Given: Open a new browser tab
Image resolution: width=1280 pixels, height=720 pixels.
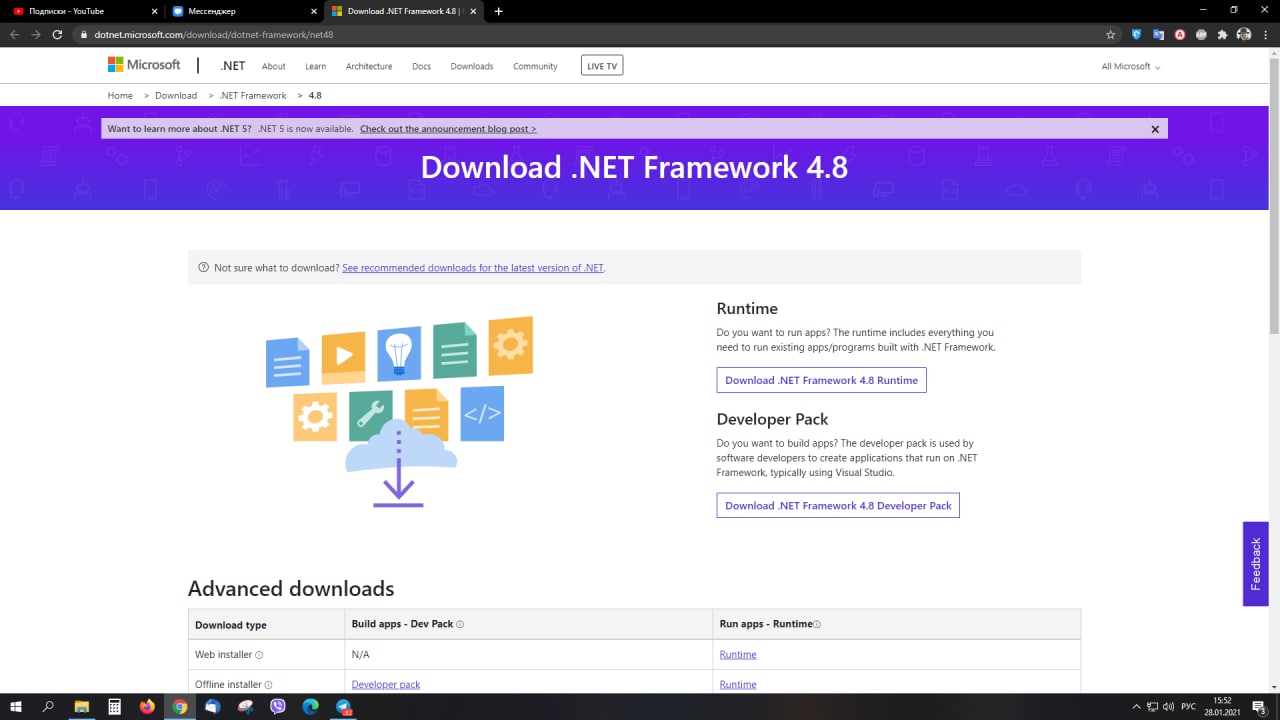Looking at the screenshot, I should tap(498, 11).
